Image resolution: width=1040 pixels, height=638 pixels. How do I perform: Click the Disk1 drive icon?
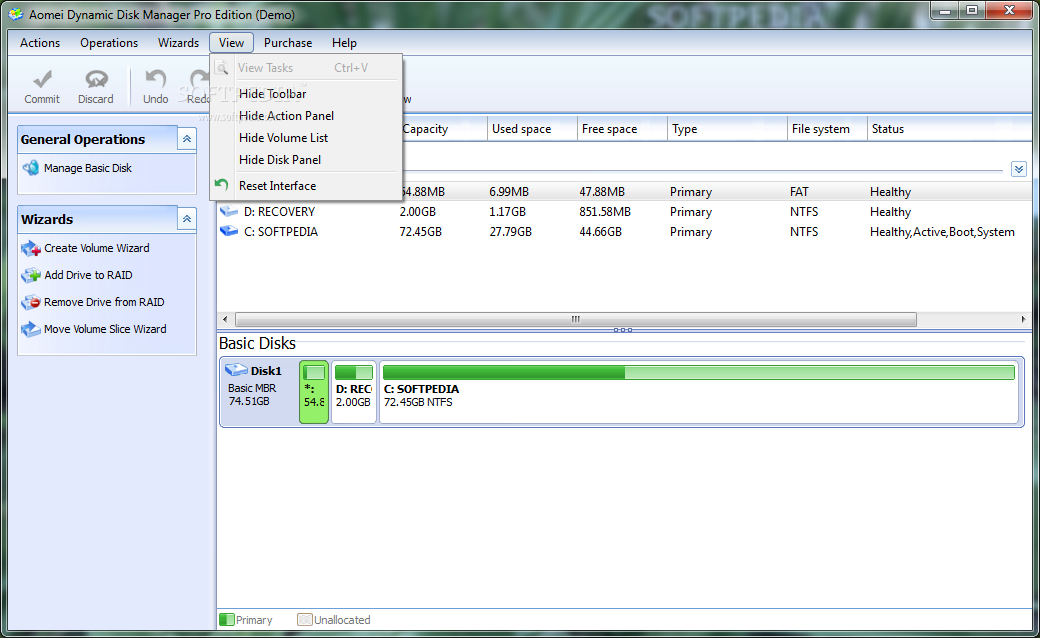[x=235, y=370]
